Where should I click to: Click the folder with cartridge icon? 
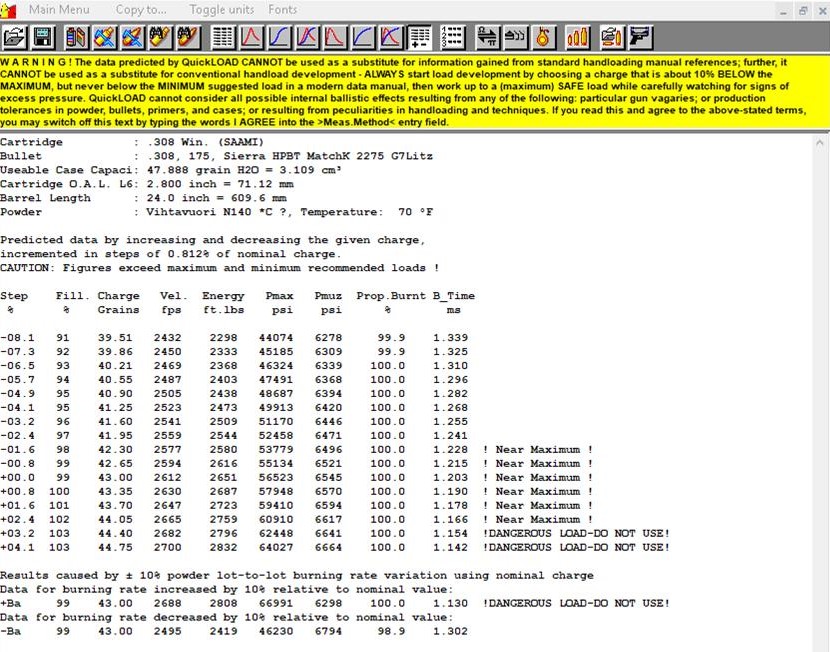612,38
